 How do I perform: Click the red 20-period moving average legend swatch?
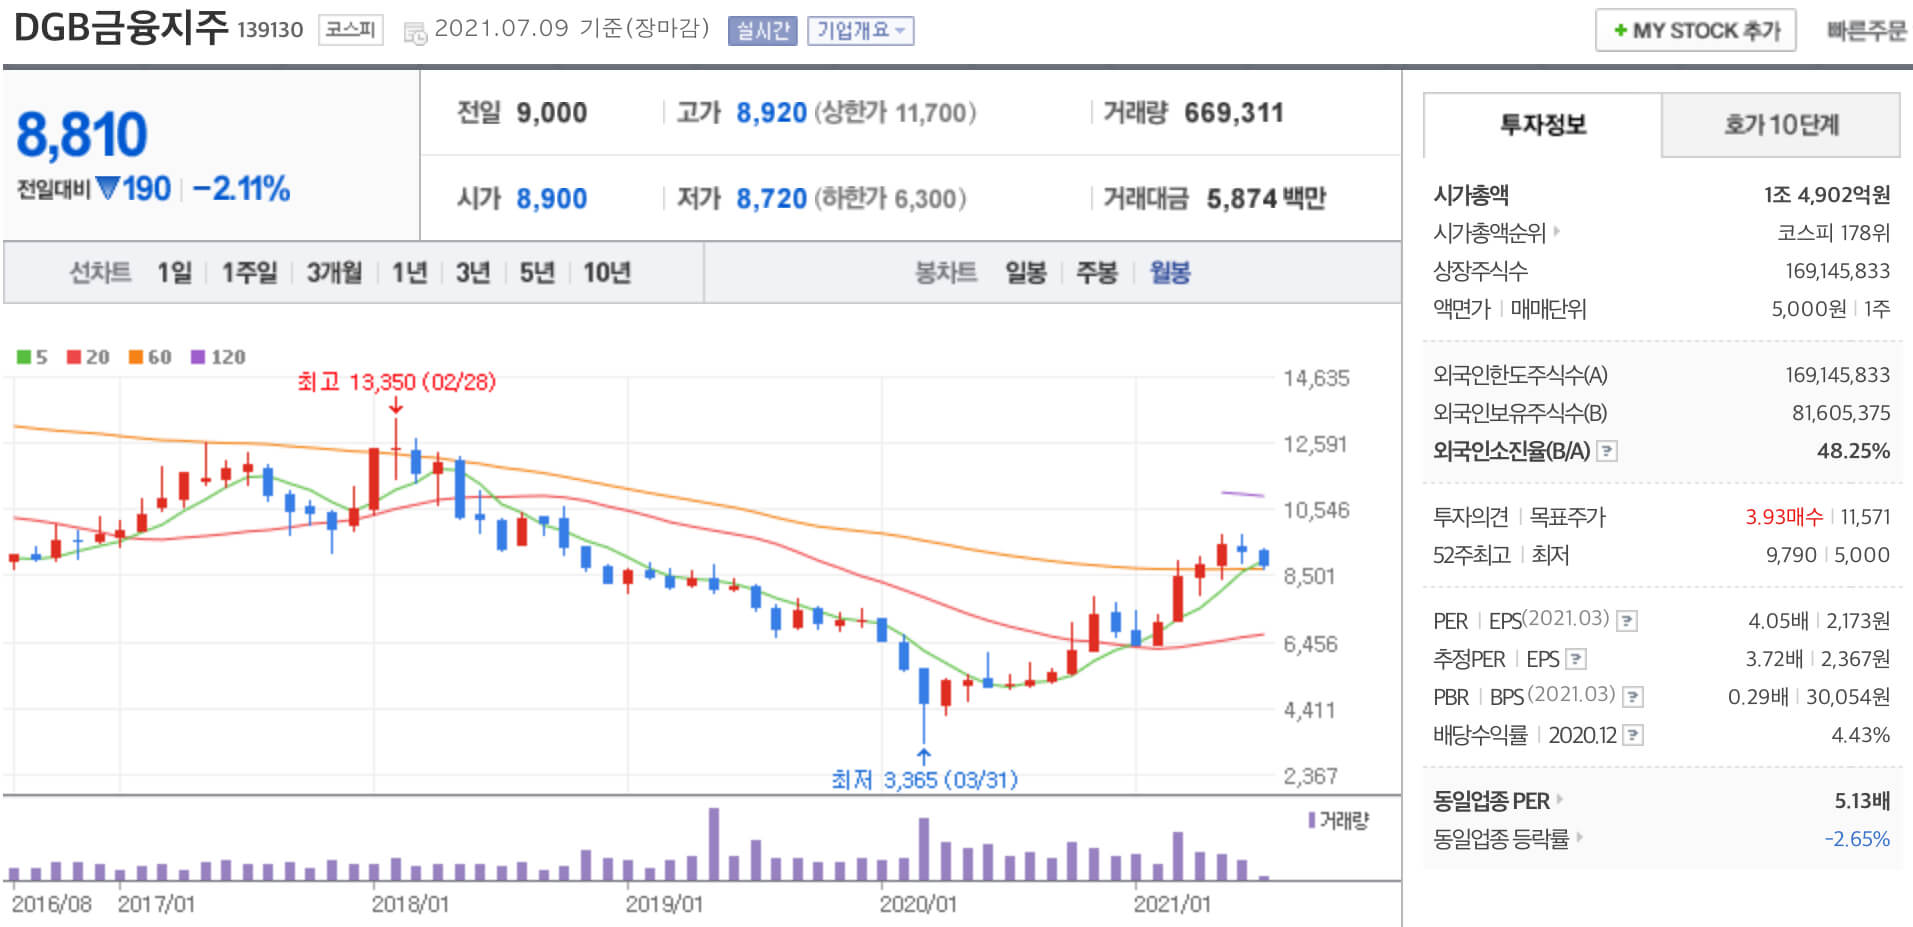[74, 357]
